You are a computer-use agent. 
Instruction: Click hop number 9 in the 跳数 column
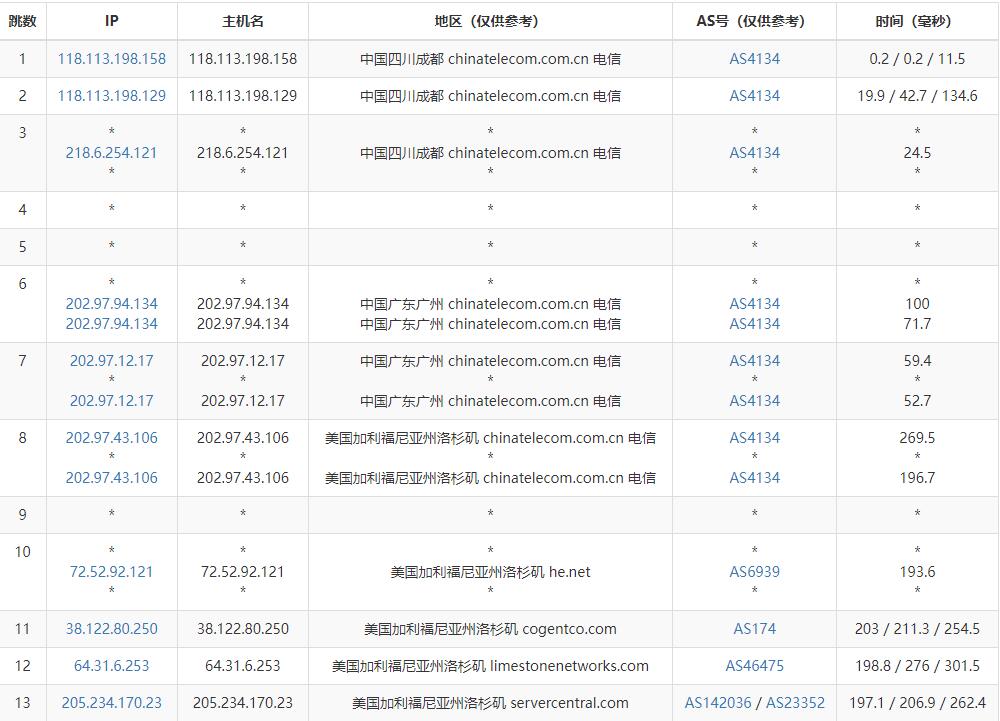[x=22, y=514]
